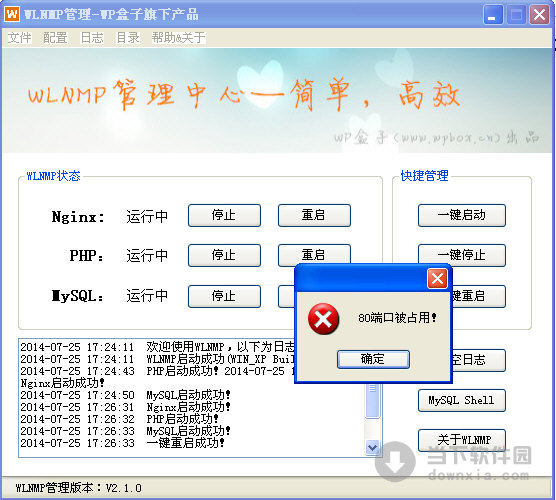The image size is (556, 500).
Task: Open the 文件 menu
Action: 20,38
